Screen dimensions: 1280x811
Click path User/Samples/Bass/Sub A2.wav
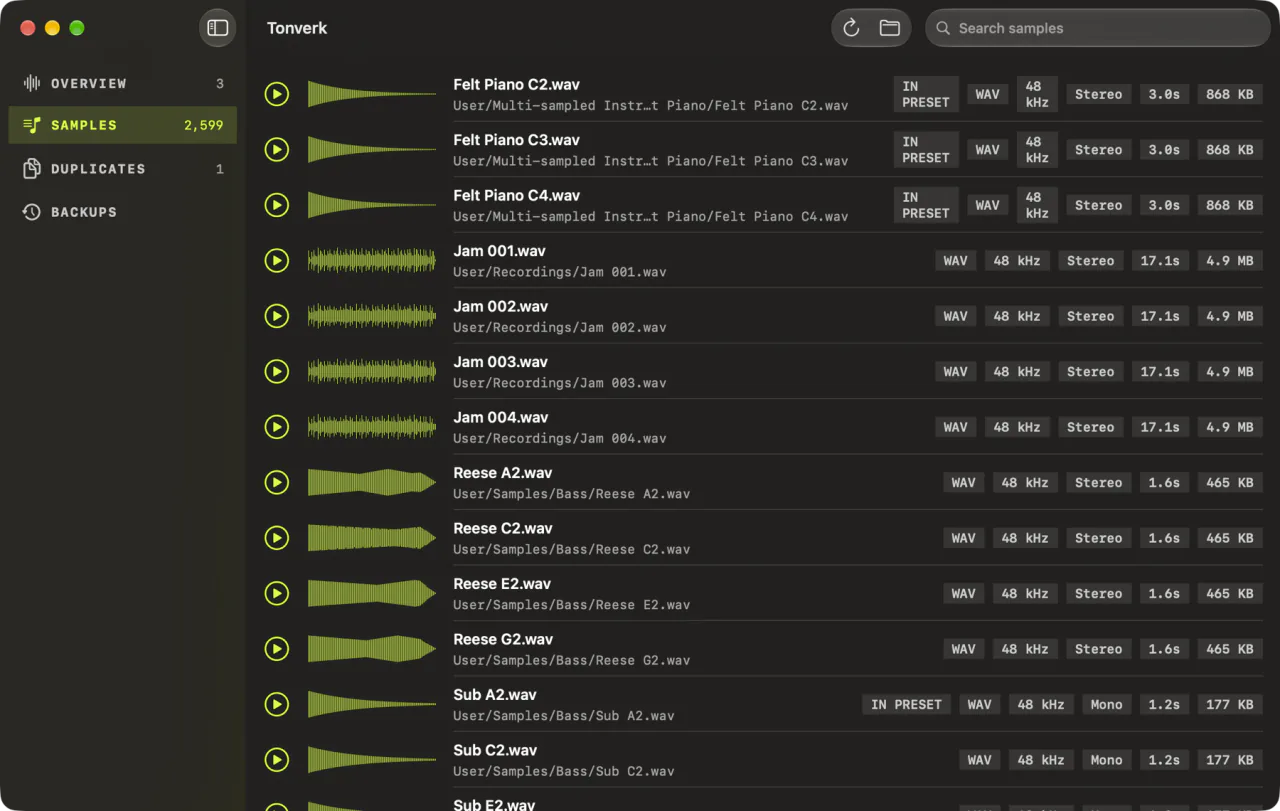pos(563,716)
